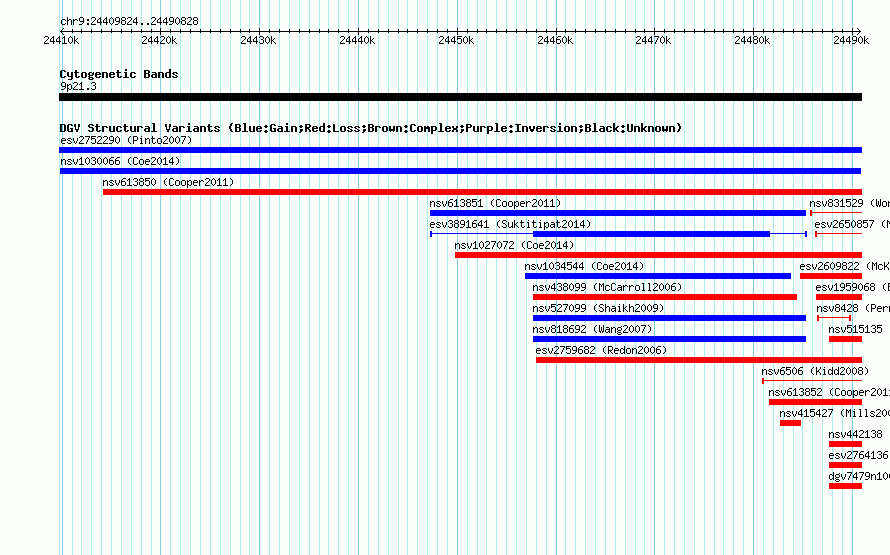Click the 24440k ruler tick label
This screenshot has width=890, height=555.
click(357, 40)
